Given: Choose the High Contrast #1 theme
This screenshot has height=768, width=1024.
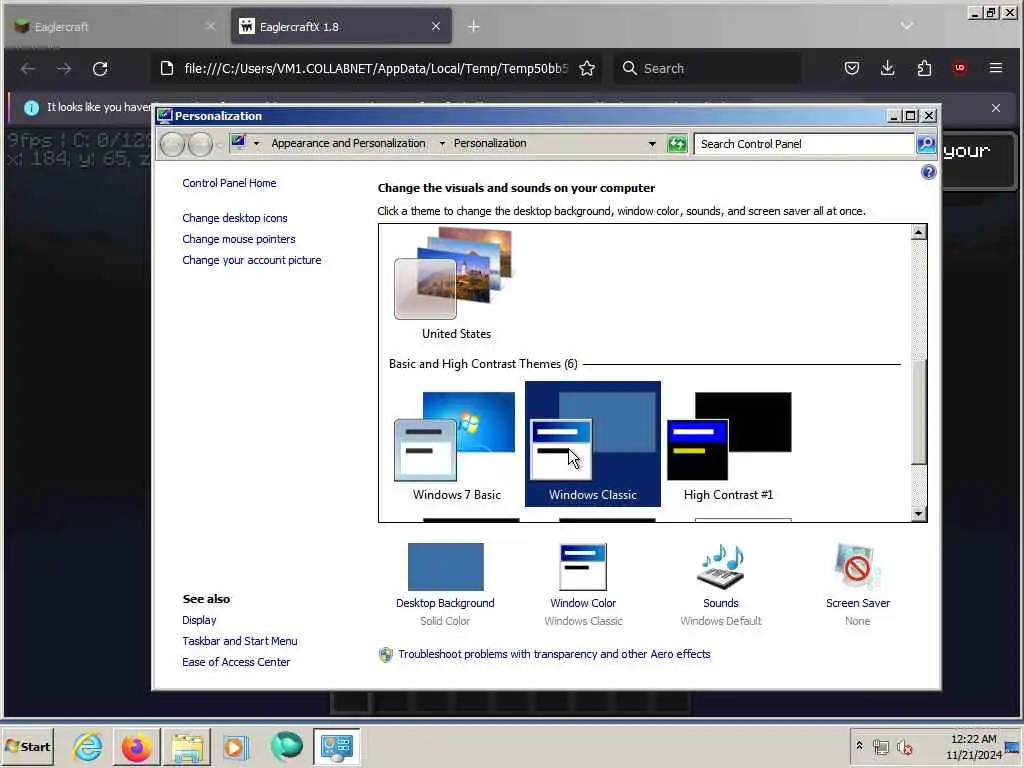Looking at the screenshot, I should pos(728,445).
